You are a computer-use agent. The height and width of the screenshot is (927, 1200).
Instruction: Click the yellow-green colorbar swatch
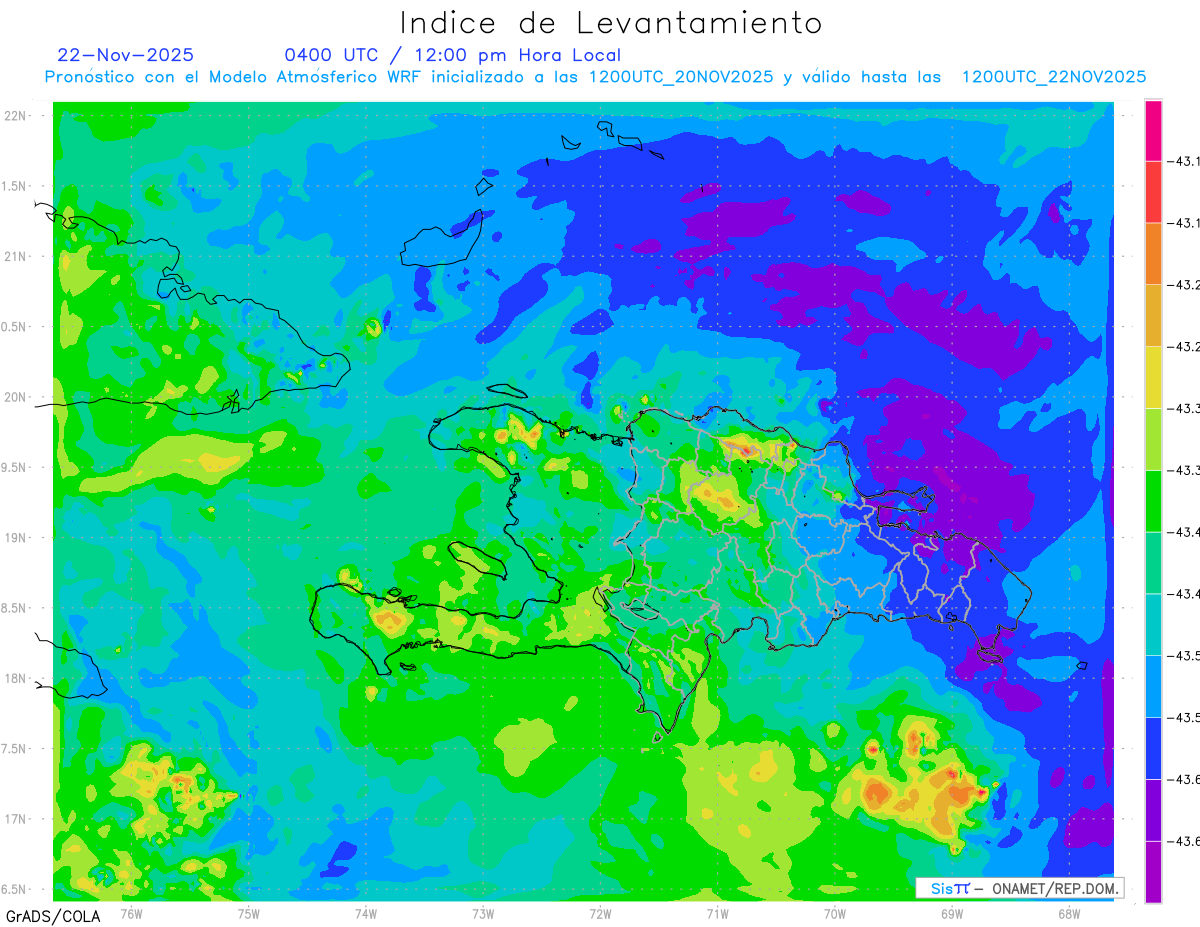(x=1153, y=439)
